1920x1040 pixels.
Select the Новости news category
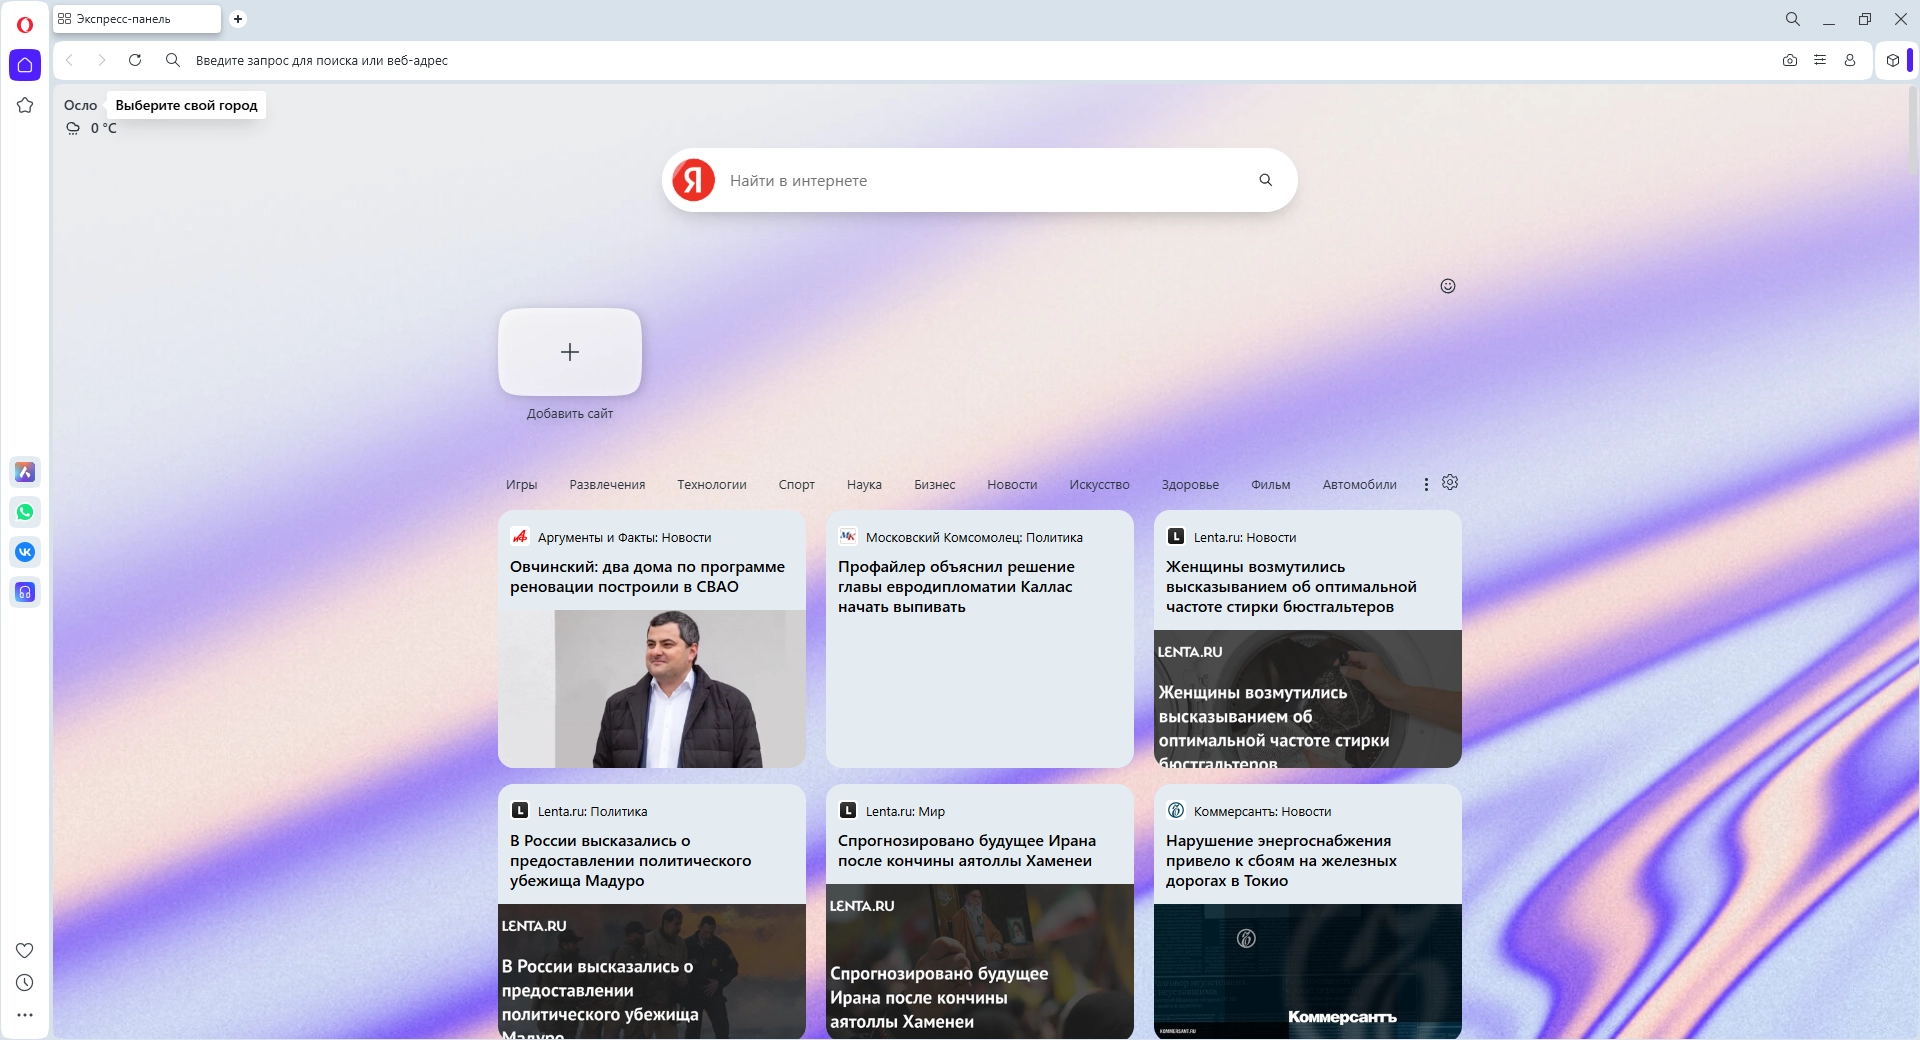(1012, 485)
